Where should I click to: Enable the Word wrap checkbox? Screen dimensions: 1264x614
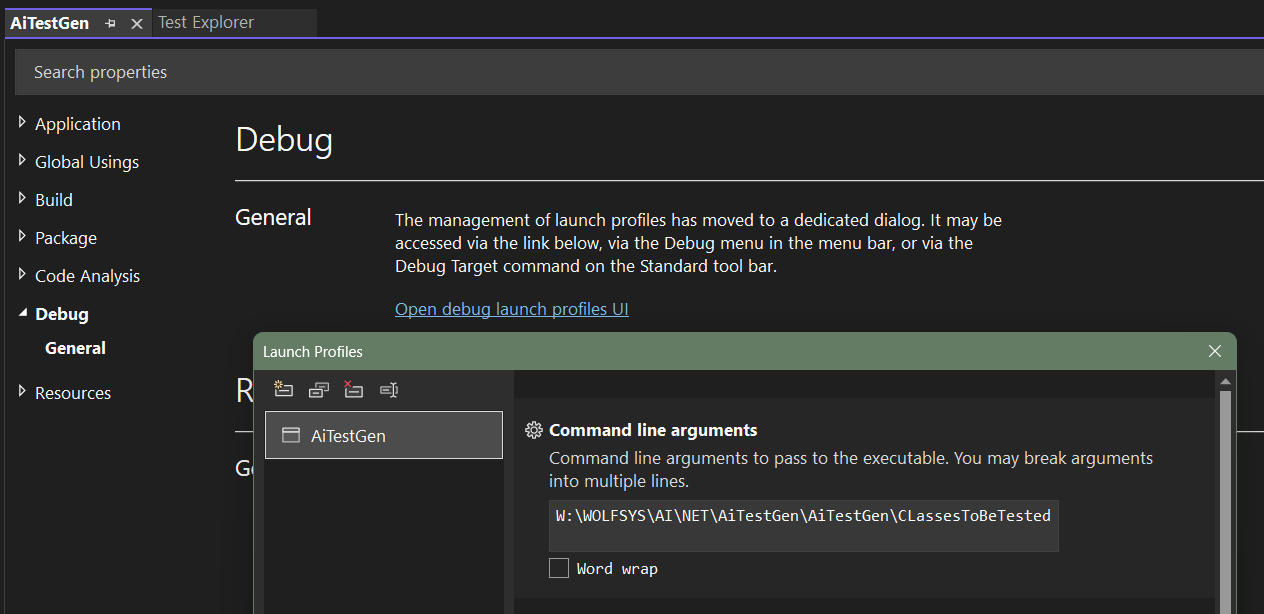[559, 568]
